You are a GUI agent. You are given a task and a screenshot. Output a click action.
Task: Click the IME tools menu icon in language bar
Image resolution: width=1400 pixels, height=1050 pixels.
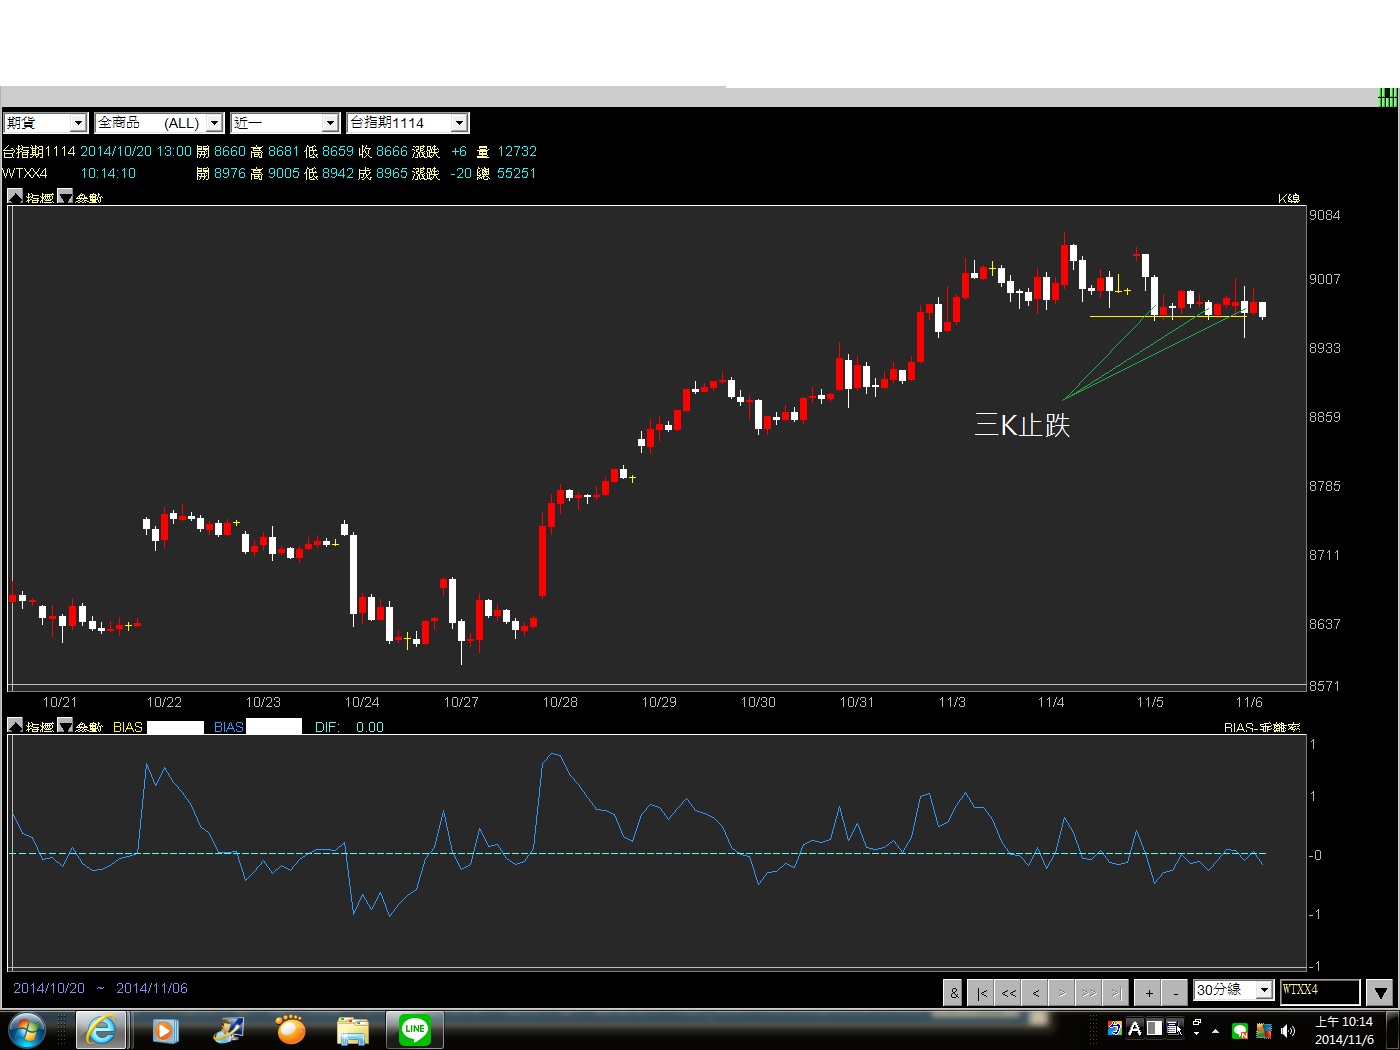tap(1174, 1028)
